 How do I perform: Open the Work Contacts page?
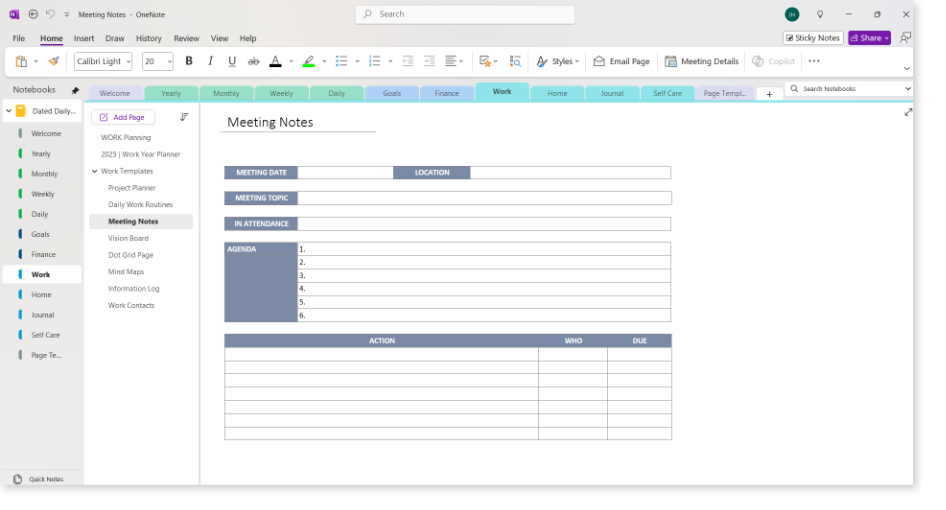pos(131,305)
